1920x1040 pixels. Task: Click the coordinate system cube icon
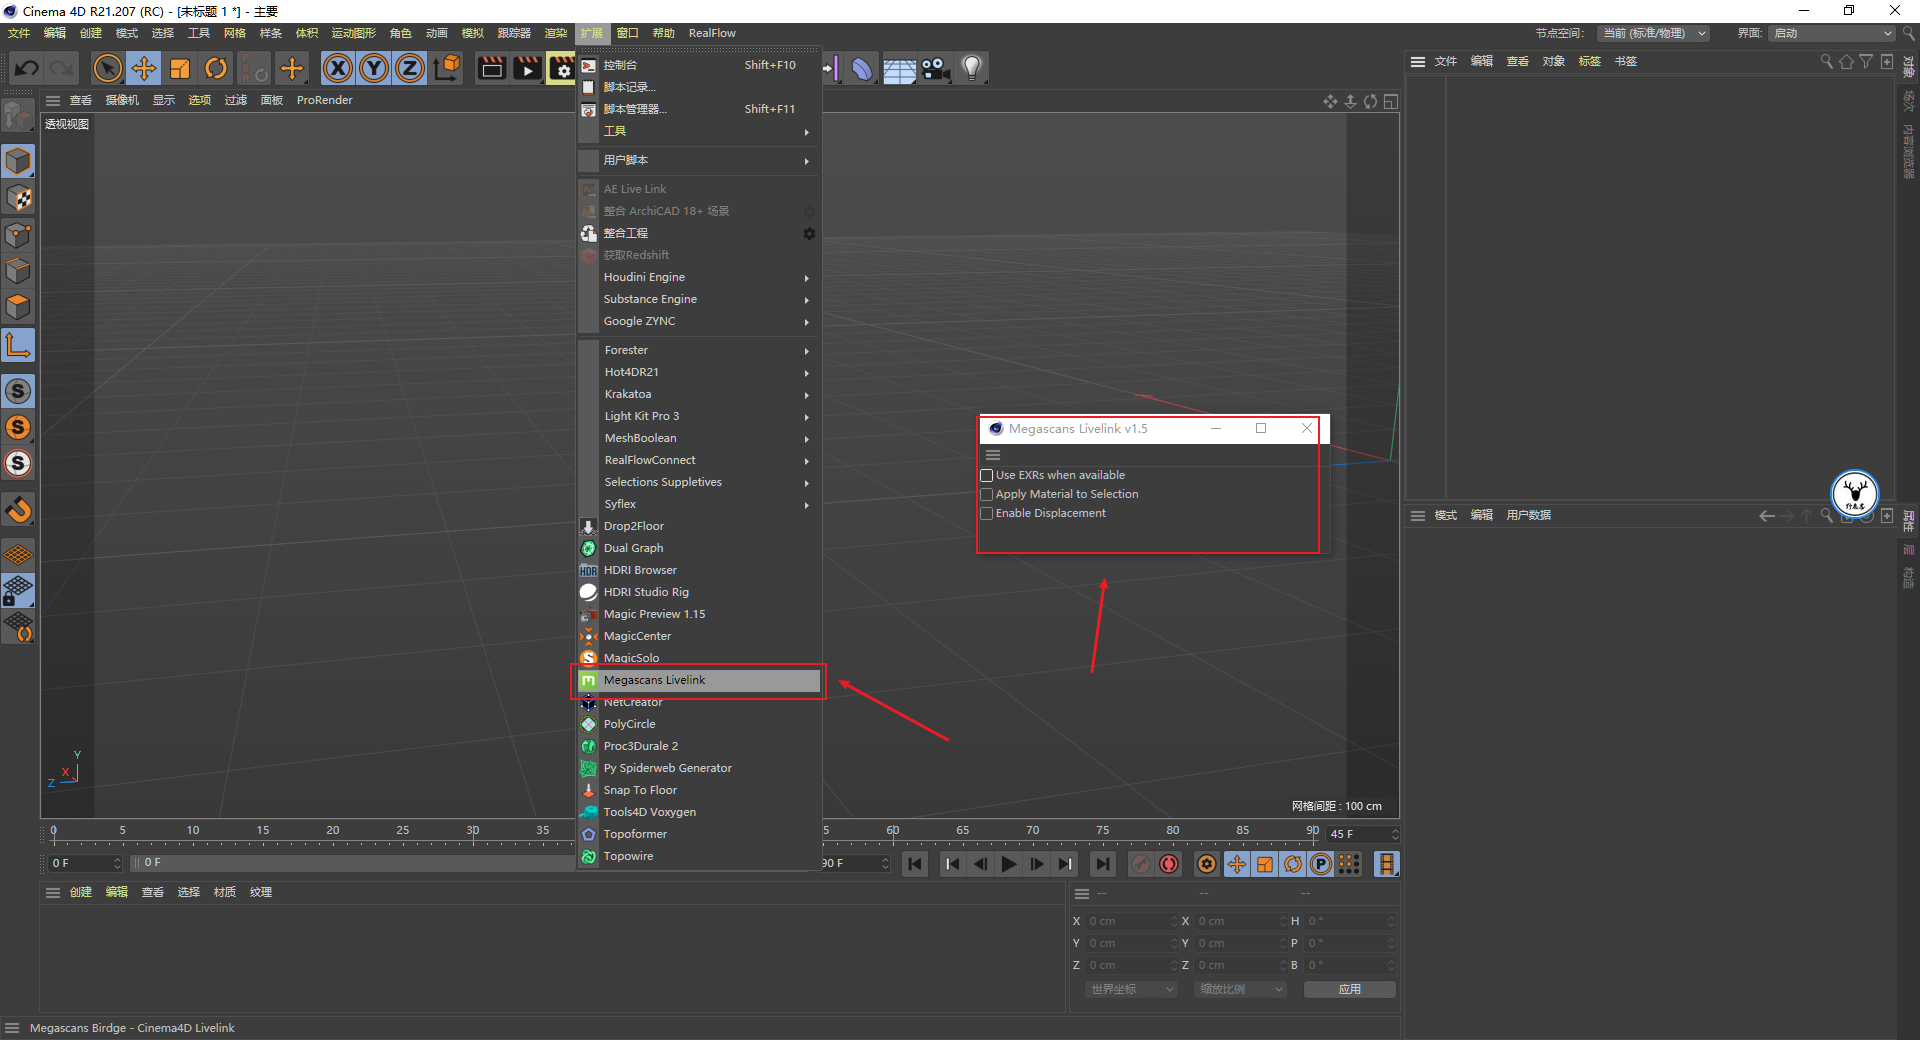(x=447, y=68)
